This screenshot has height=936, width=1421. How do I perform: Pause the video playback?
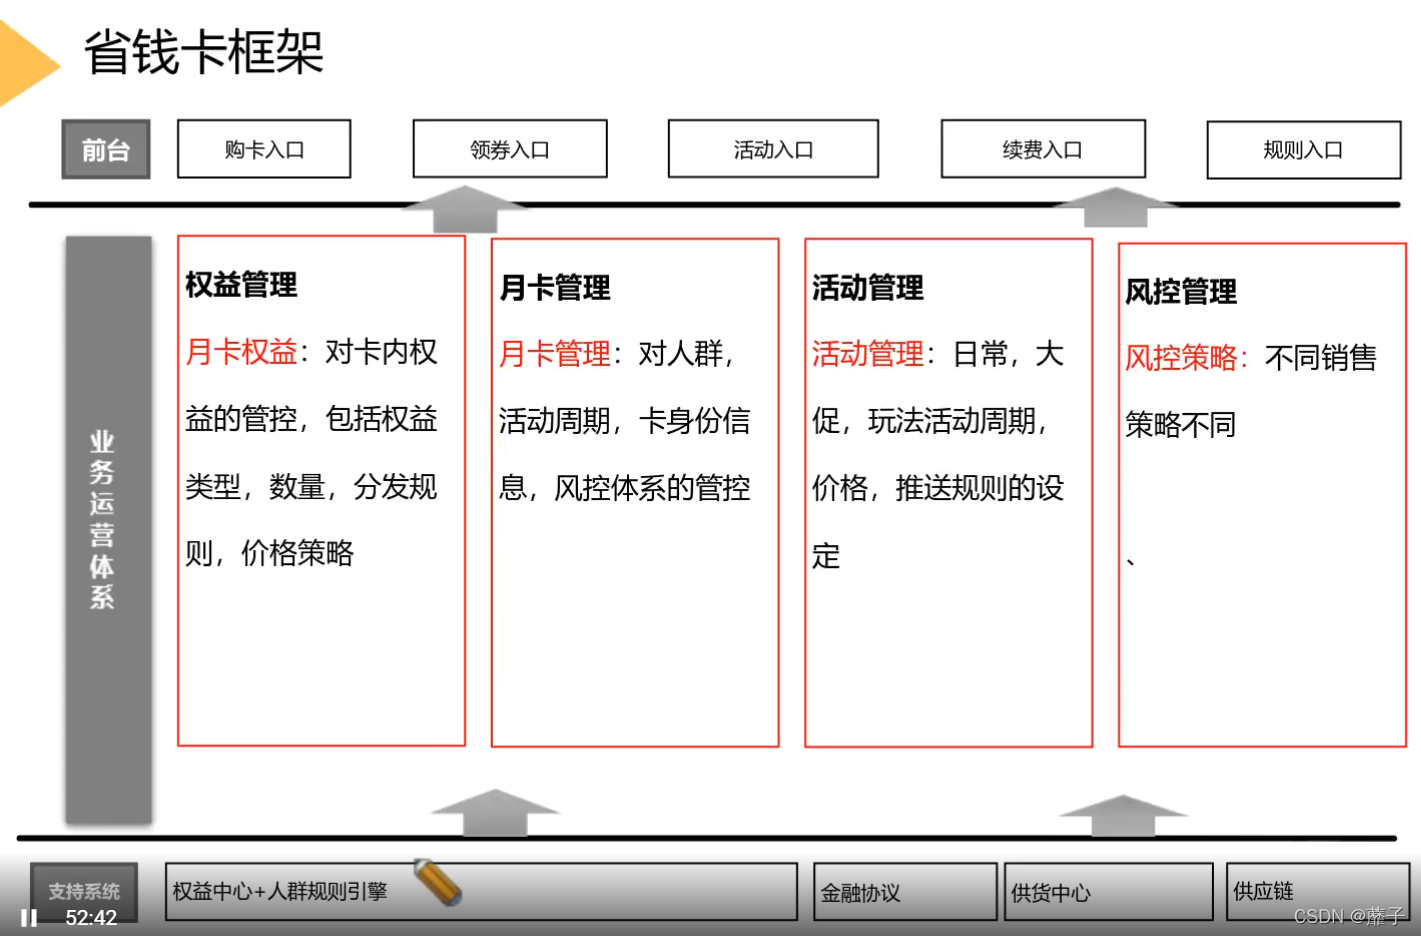[29, 917]
